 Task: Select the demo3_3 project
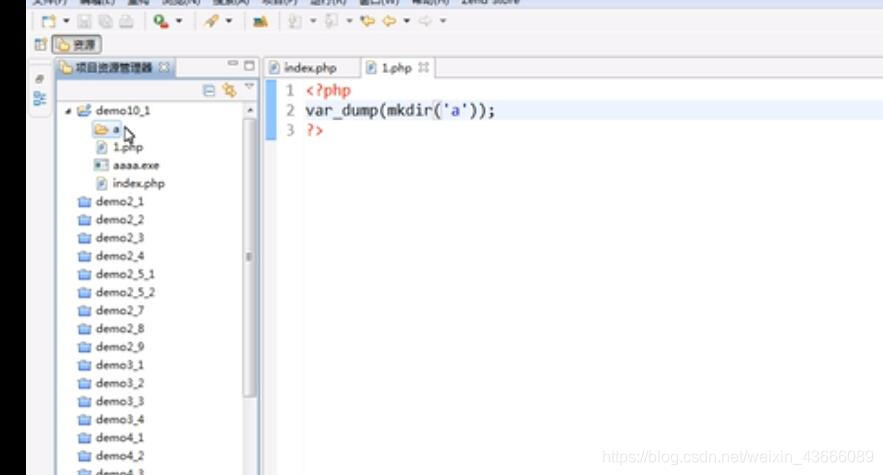coord(119,401)
